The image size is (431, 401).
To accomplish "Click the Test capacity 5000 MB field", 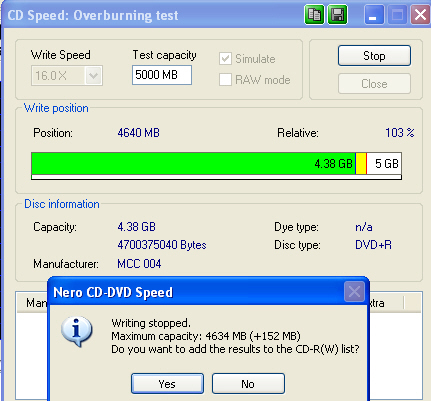I will pyautogui.click(x=162, y=75).
